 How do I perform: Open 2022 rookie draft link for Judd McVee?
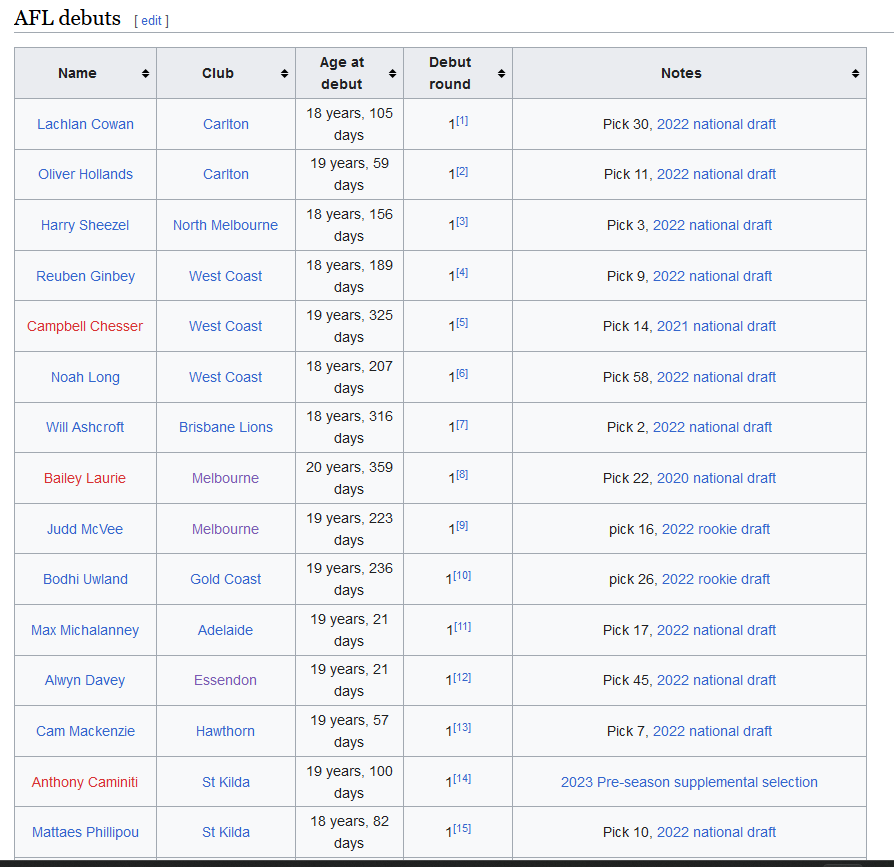point(716,529)
